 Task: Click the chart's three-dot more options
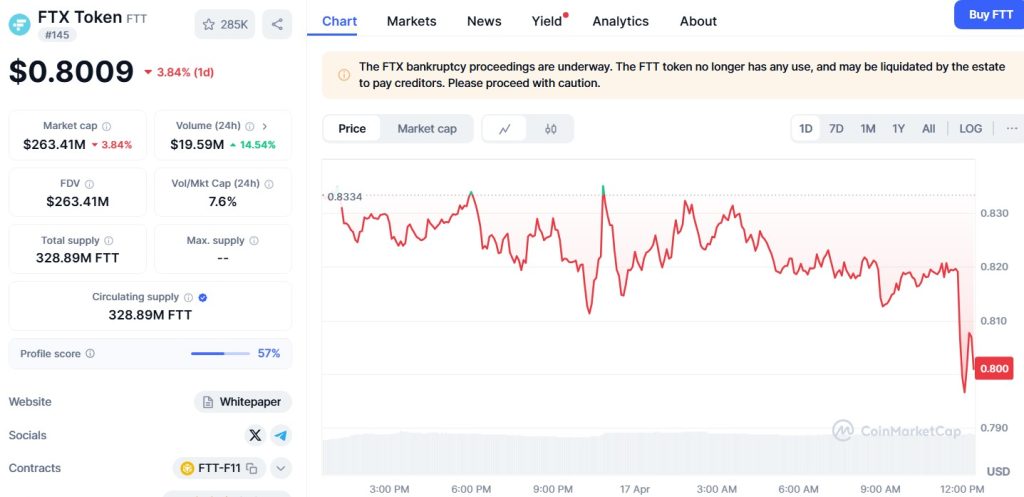pos(1012,128)
